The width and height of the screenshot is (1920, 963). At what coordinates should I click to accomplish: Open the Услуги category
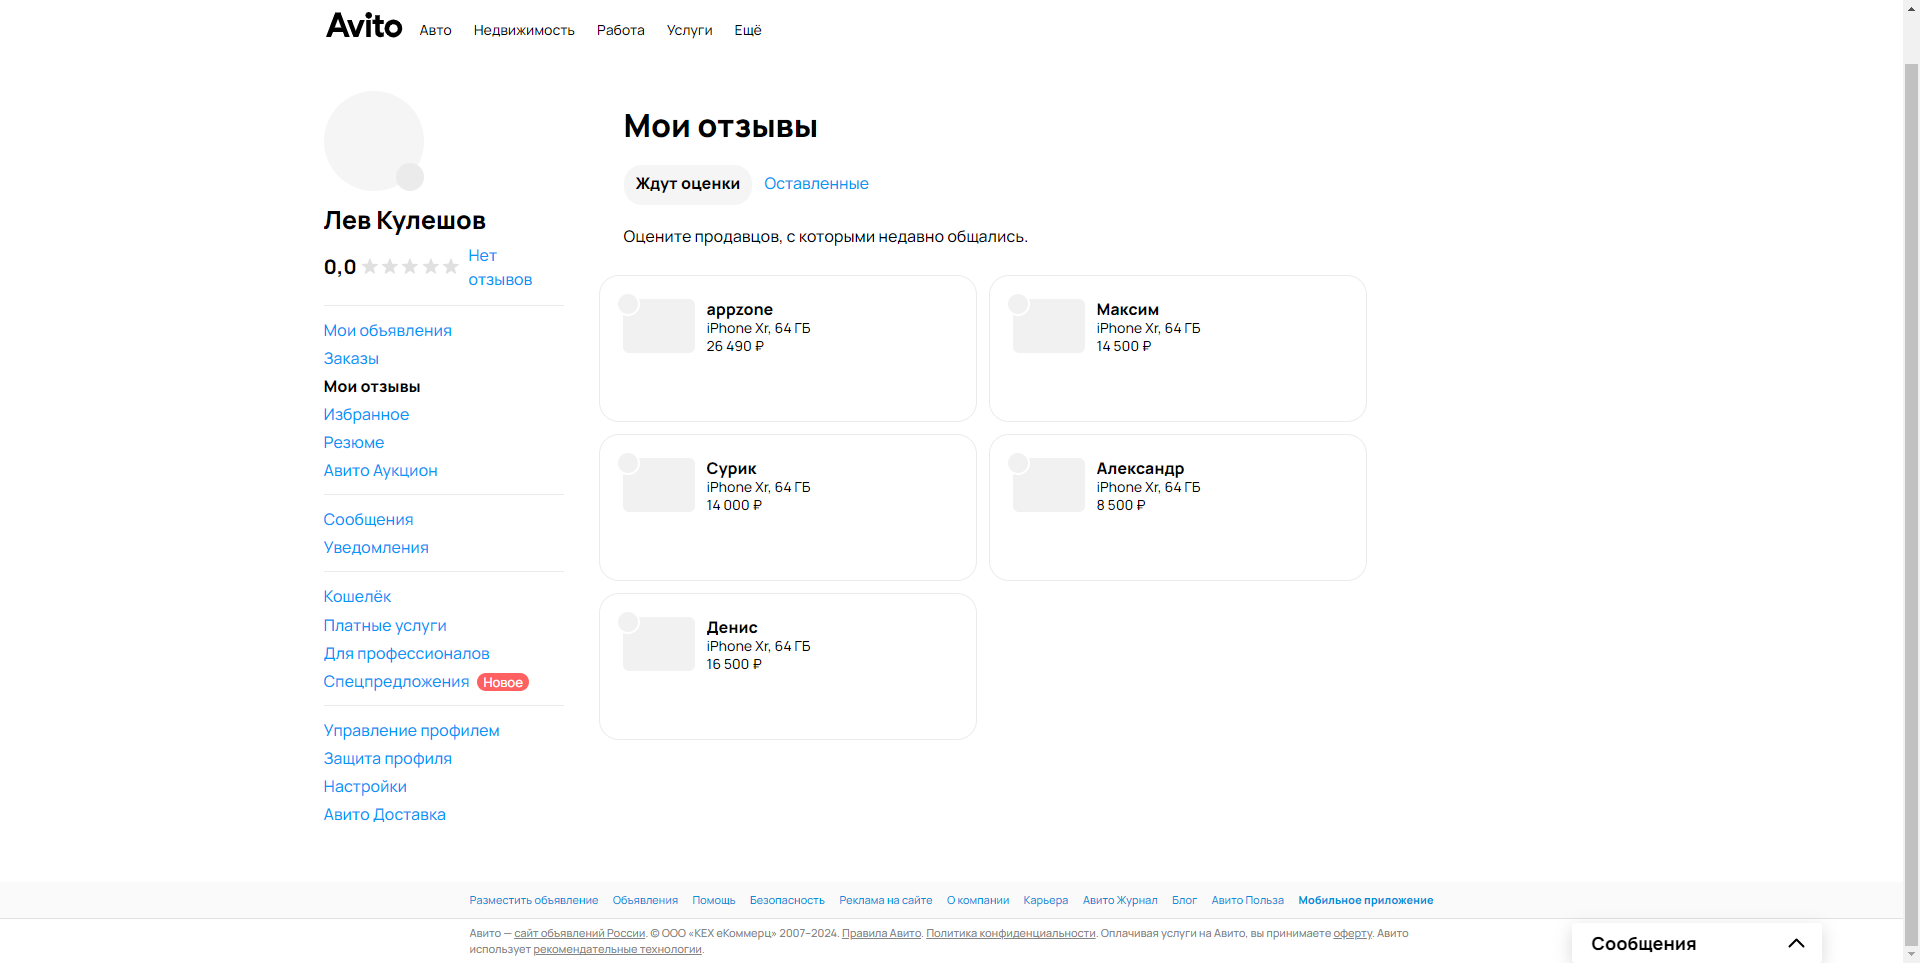(689, 30)
